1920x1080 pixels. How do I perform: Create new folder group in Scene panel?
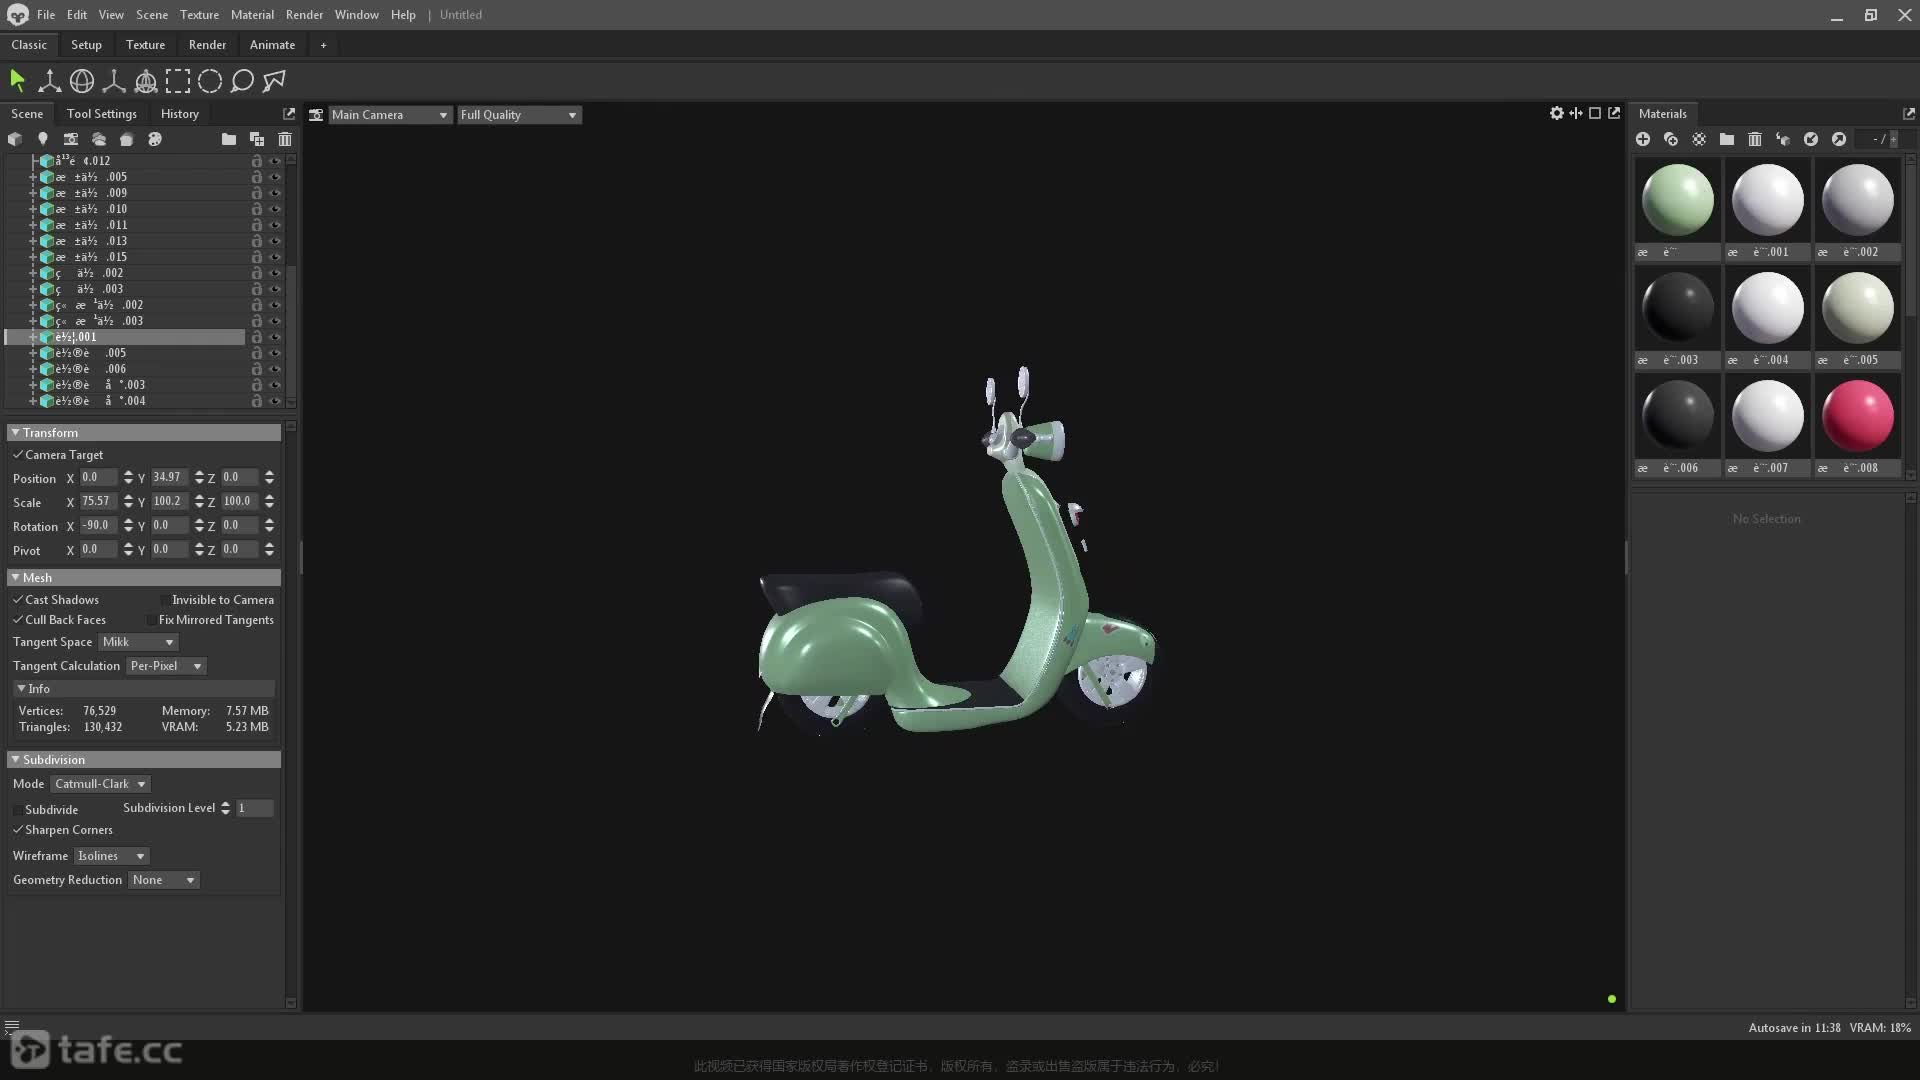(229, 139)
